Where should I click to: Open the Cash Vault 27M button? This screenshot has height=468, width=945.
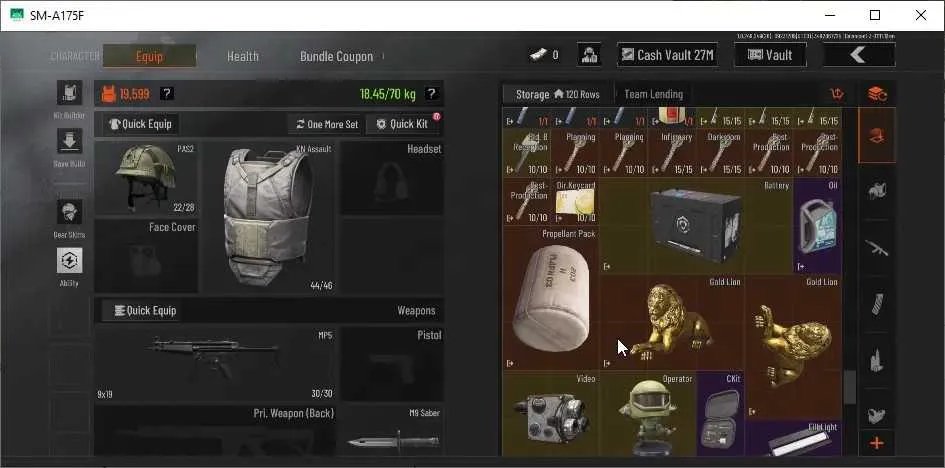667,55
